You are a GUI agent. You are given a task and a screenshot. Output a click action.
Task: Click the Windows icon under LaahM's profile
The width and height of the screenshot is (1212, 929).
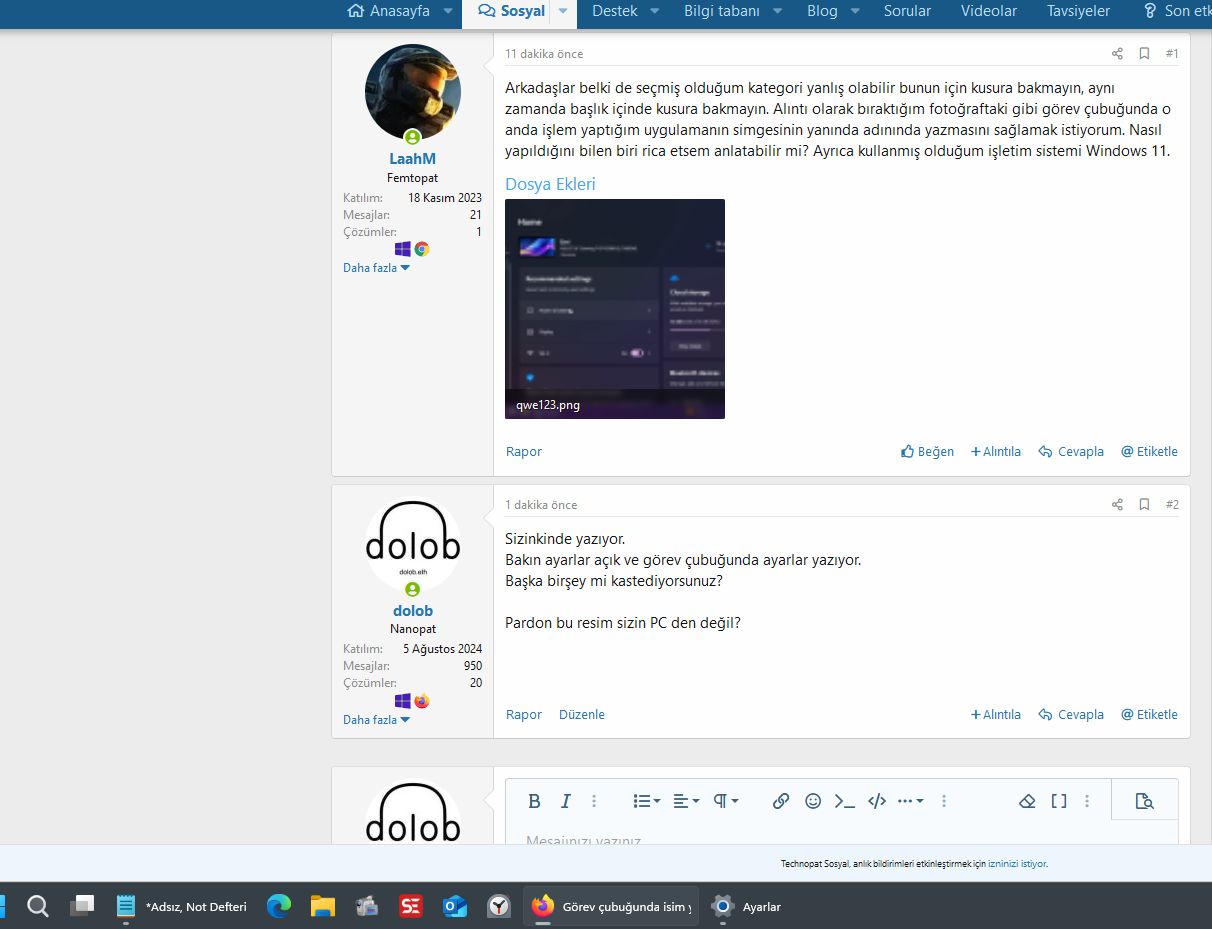point(403,249)
